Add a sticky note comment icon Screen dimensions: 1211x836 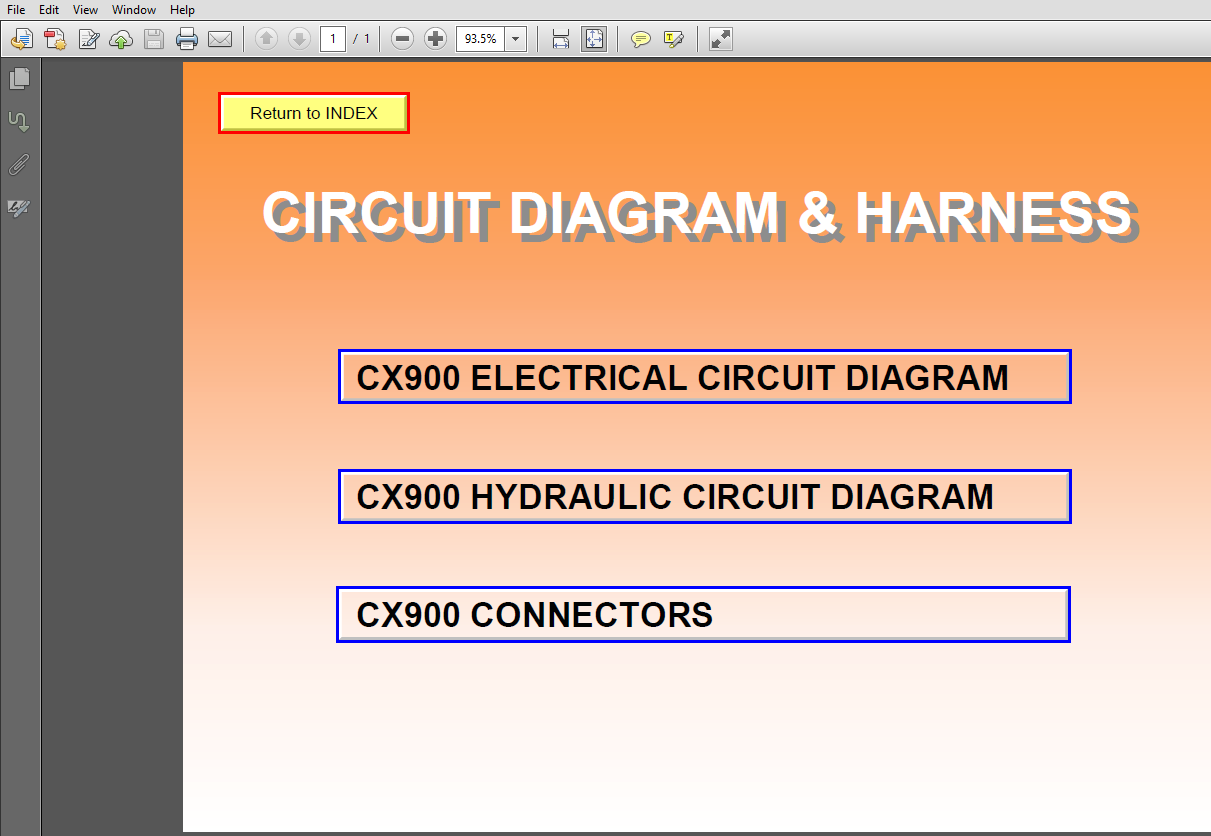pyautogui.click(x=641, y=39)
